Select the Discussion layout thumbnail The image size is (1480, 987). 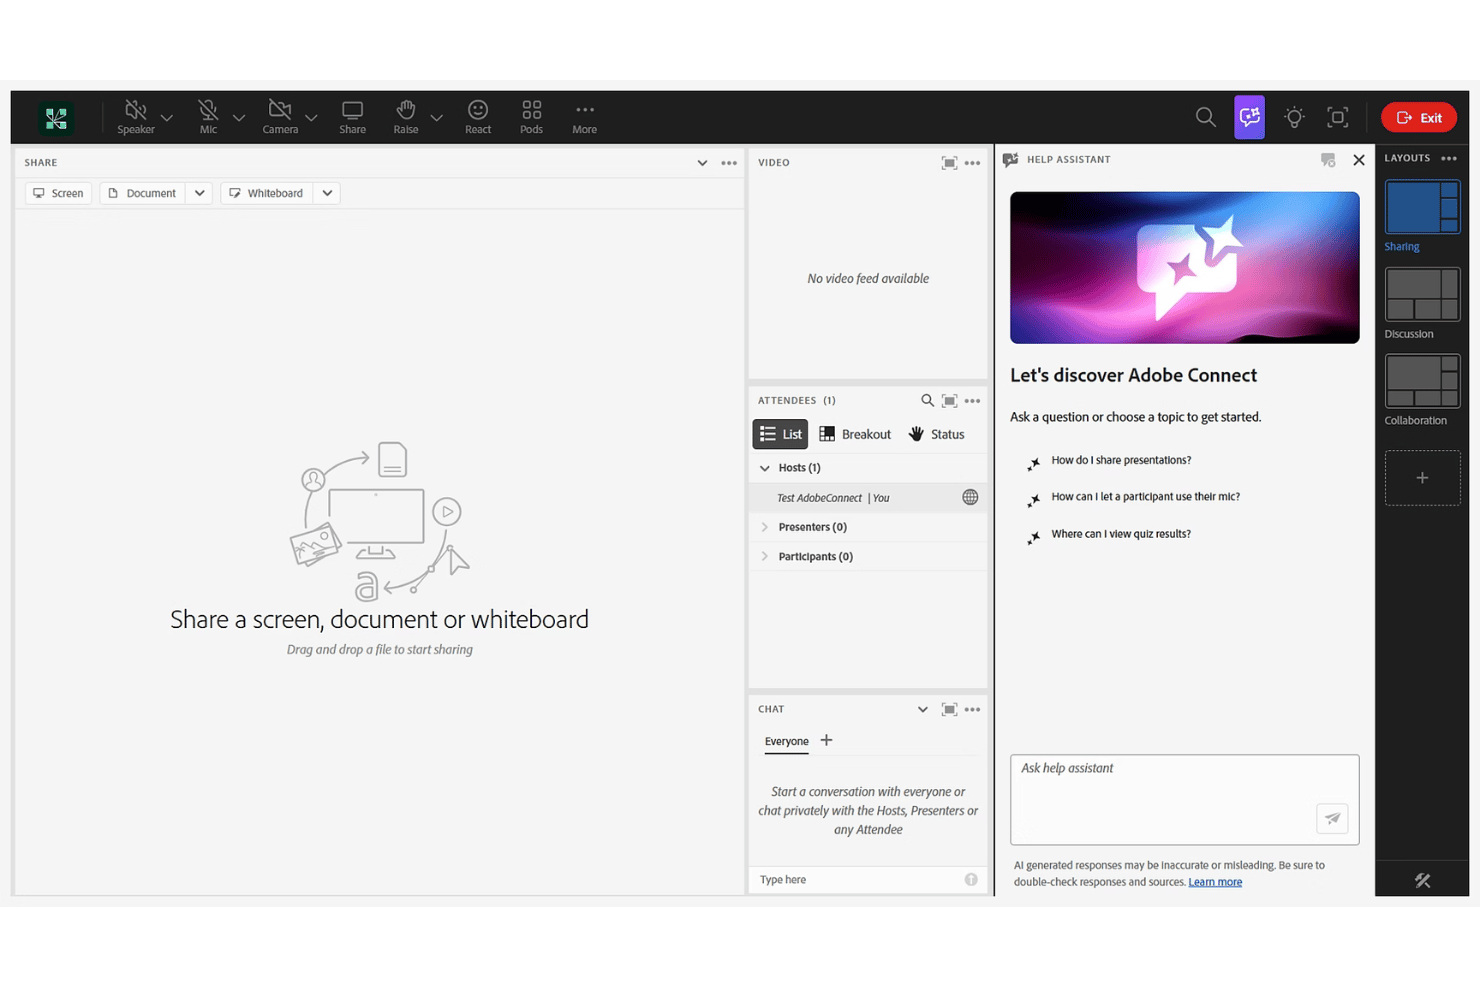[x=1422, y=294]
